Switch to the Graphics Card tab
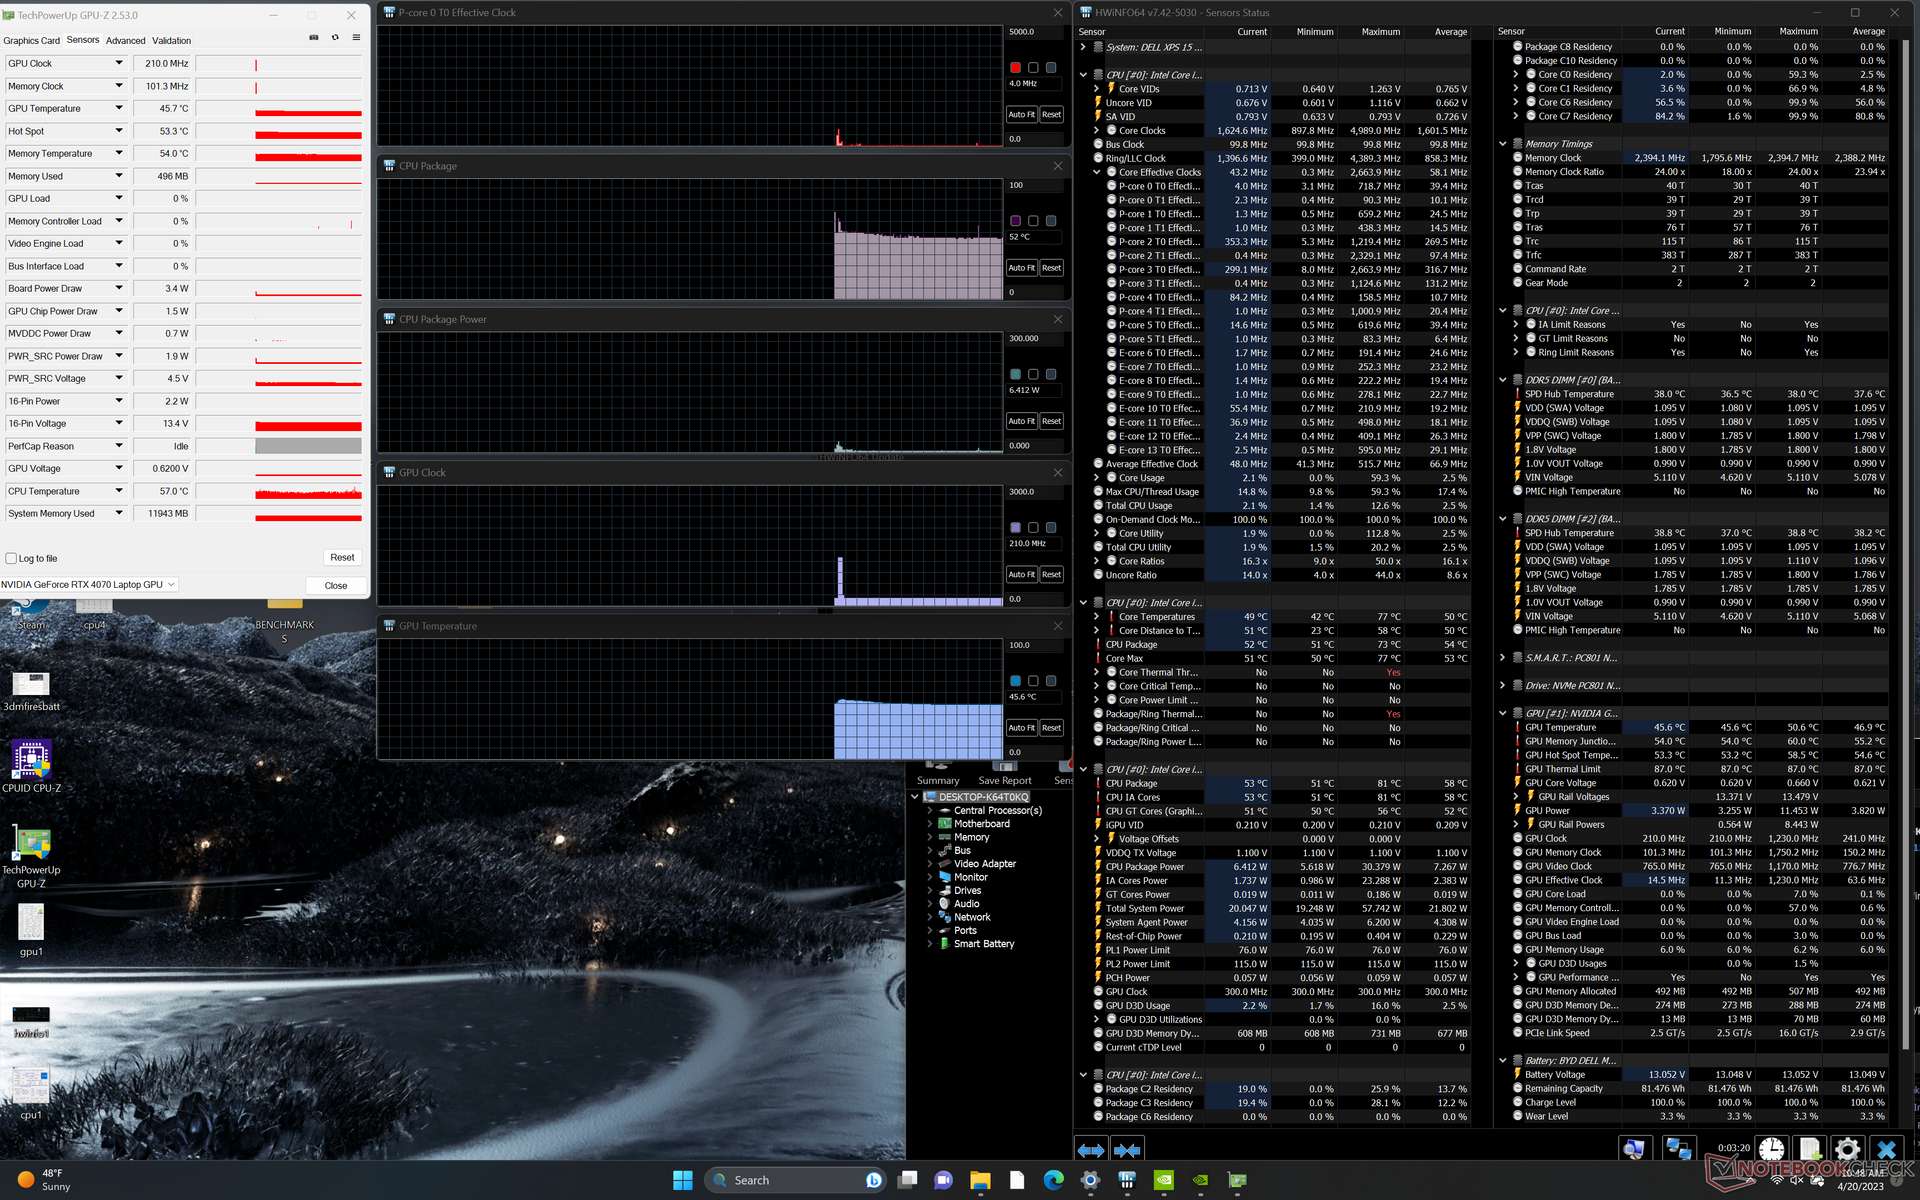The image size is (1920, 1200). tap(32, 41)
